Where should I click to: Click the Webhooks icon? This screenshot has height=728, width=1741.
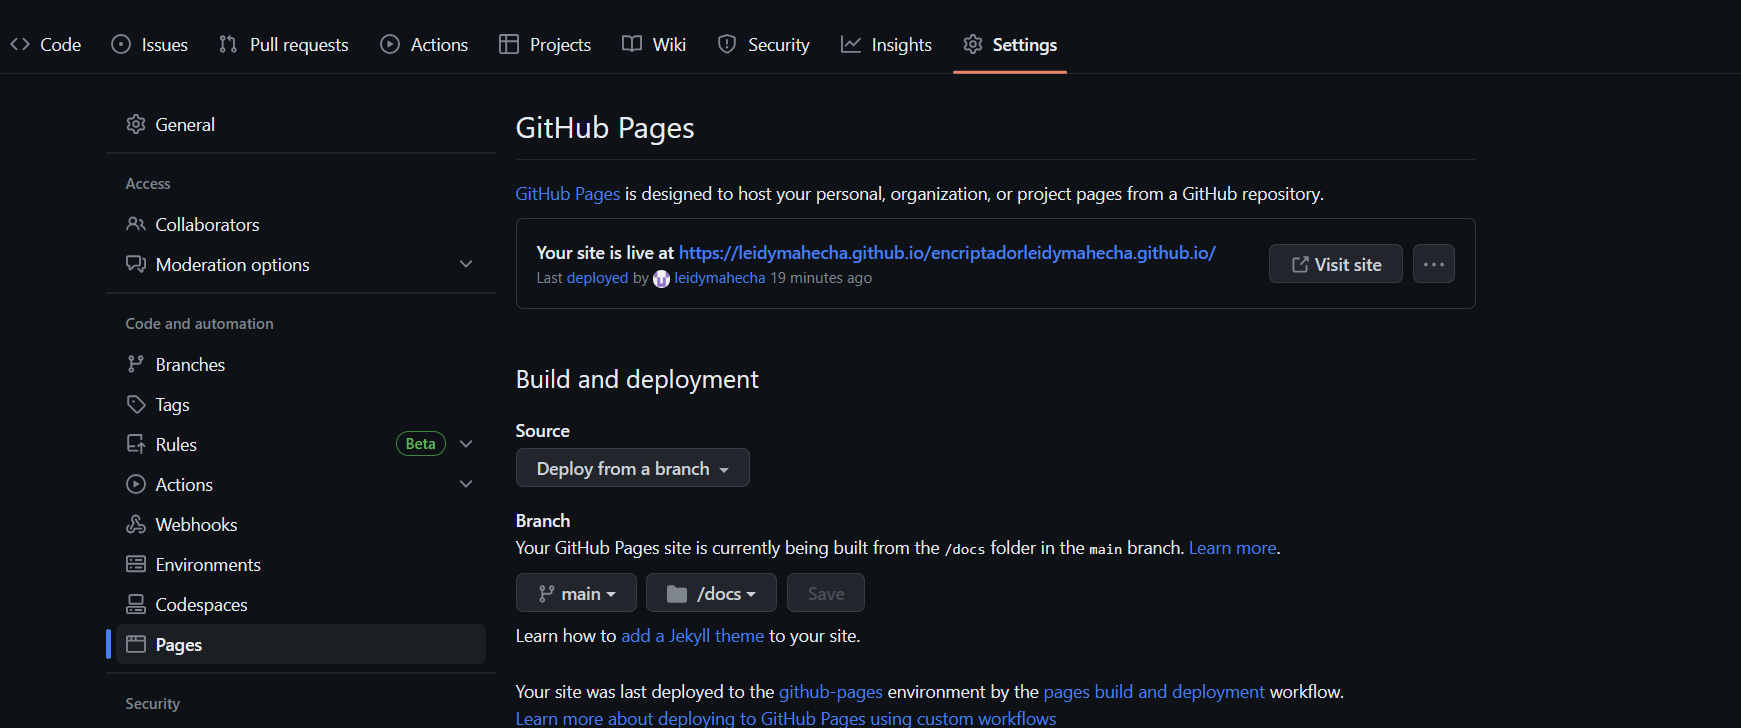click(x=136, y=524)
